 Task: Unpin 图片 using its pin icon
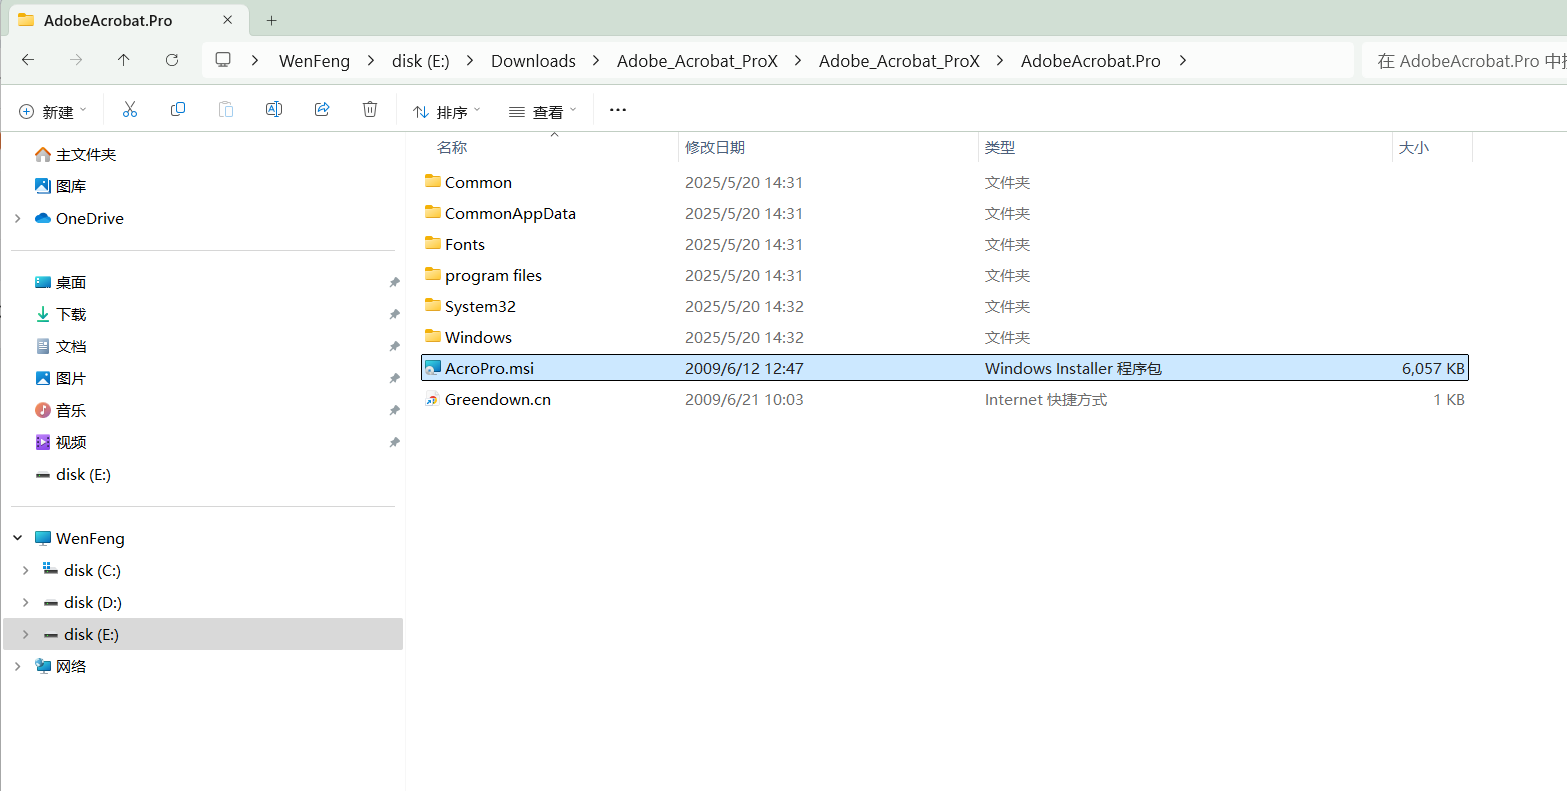point(394,379)
